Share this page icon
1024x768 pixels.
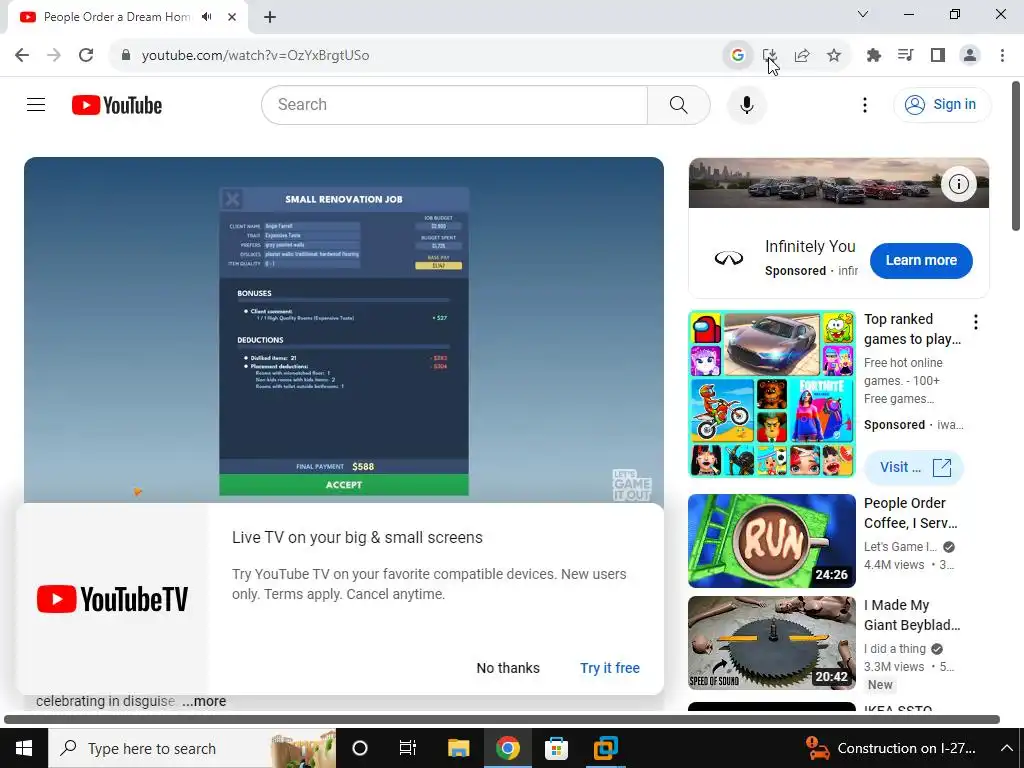(x=802, y=55)
